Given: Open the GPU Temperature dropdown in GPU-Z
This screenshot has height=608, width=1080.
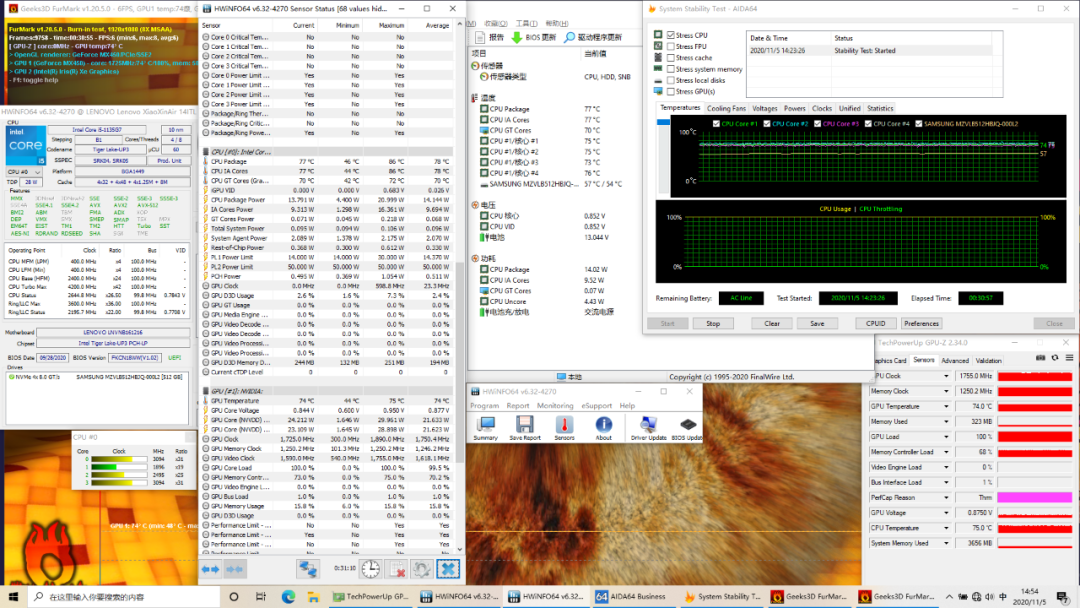Looking at the screenshot, I should pyautogui.click(x=947, y=407).
